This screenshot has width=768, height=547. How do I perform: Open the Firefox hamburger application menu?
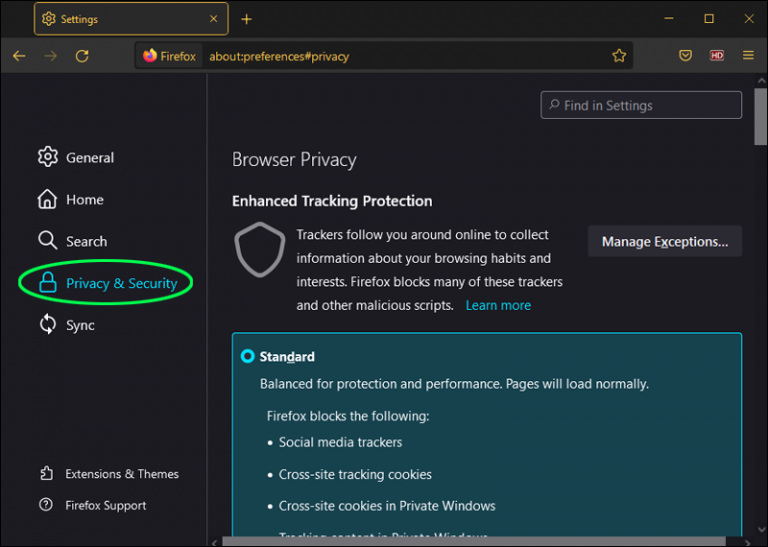click(748, 56)
